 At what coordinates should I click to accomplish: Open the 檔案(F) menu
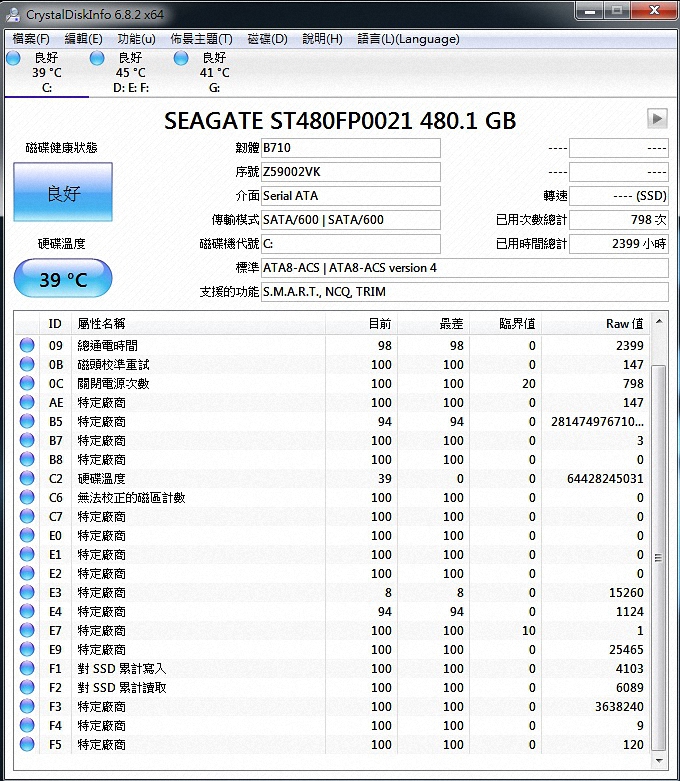pos(31,39)
